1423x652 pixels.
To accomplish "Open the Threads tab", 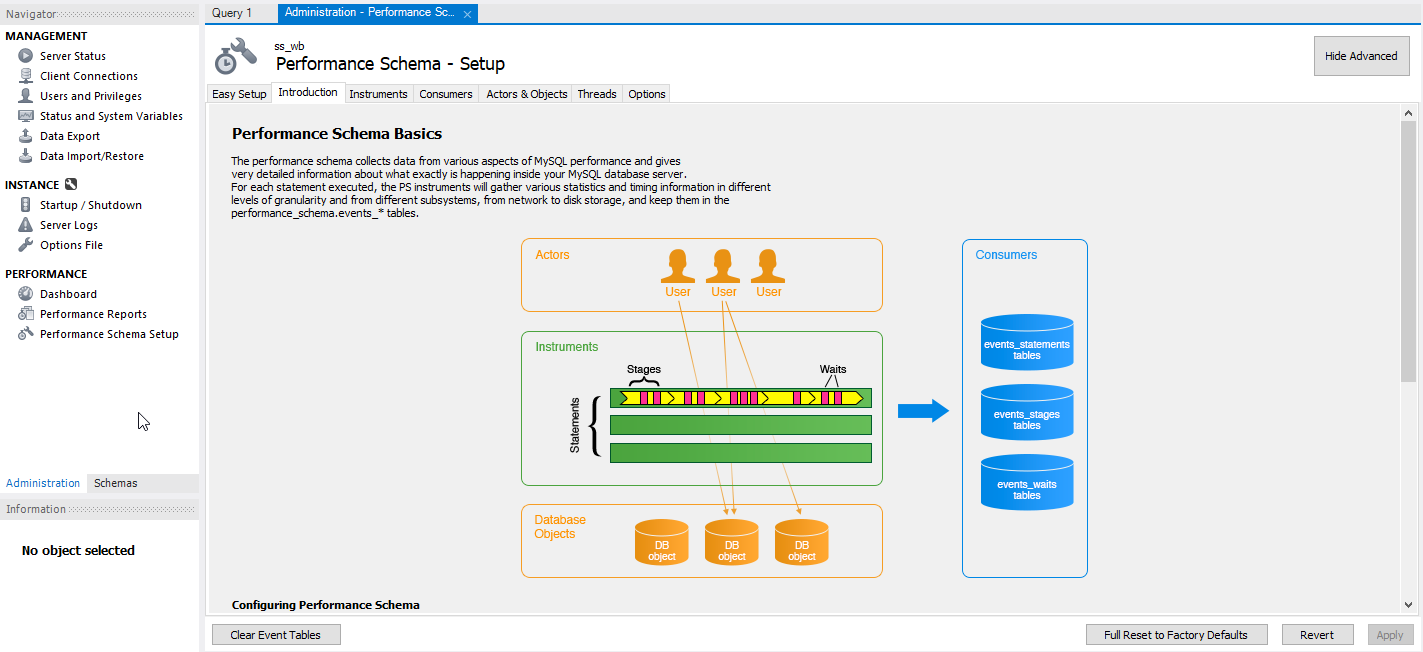I will [x=597, y=94].
